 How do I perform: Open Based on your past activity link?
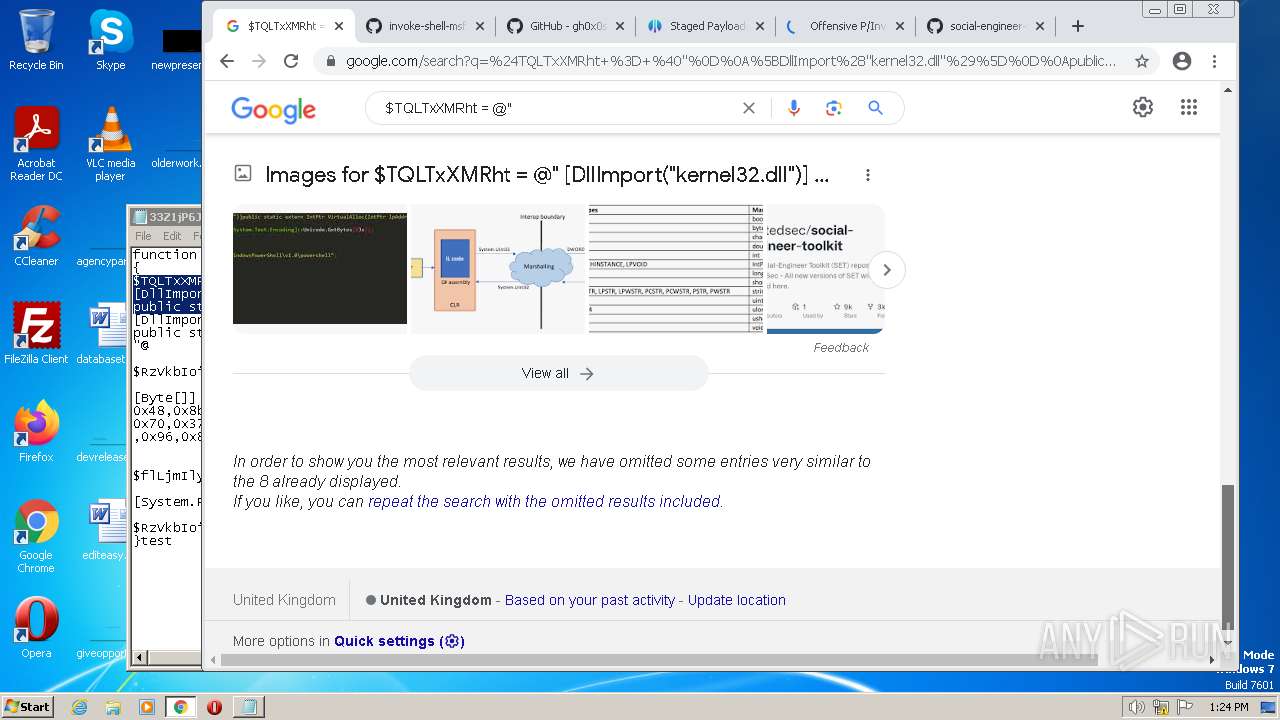590,600
